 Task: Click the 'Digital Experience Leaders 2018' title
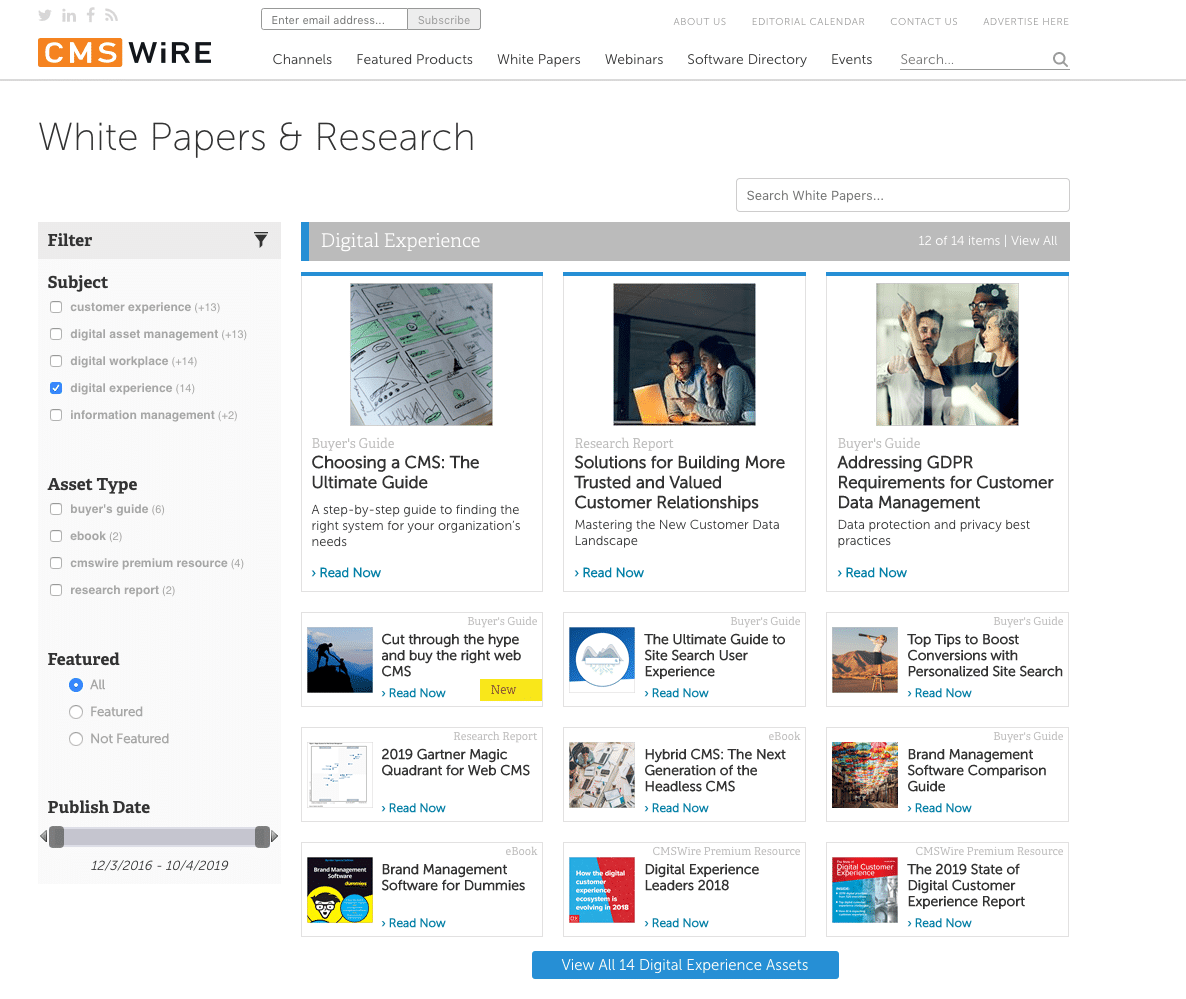coord(701,877)
